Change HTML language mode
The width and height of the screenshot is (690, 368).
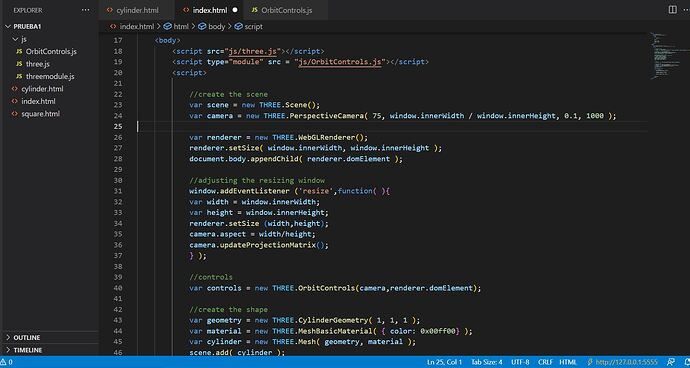pos(568,362)
